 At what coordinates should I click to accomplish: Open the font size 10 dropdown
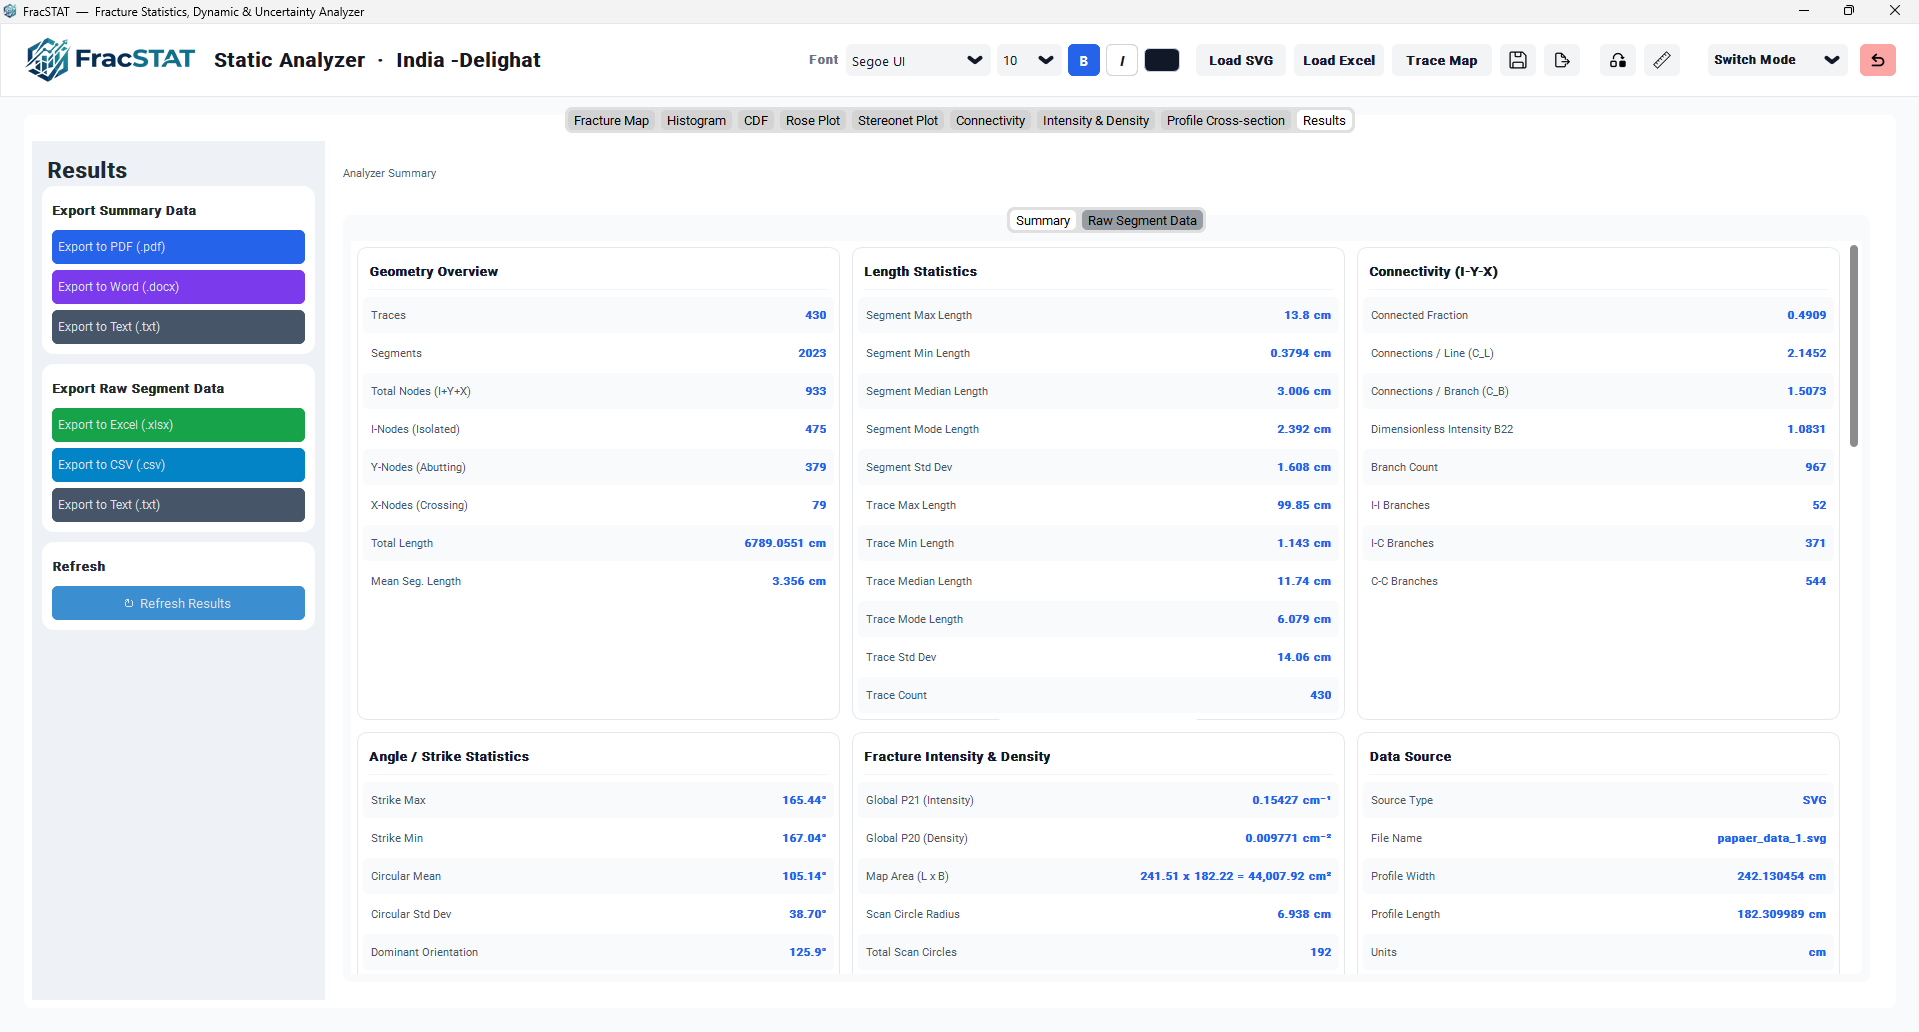(1028, 60)
